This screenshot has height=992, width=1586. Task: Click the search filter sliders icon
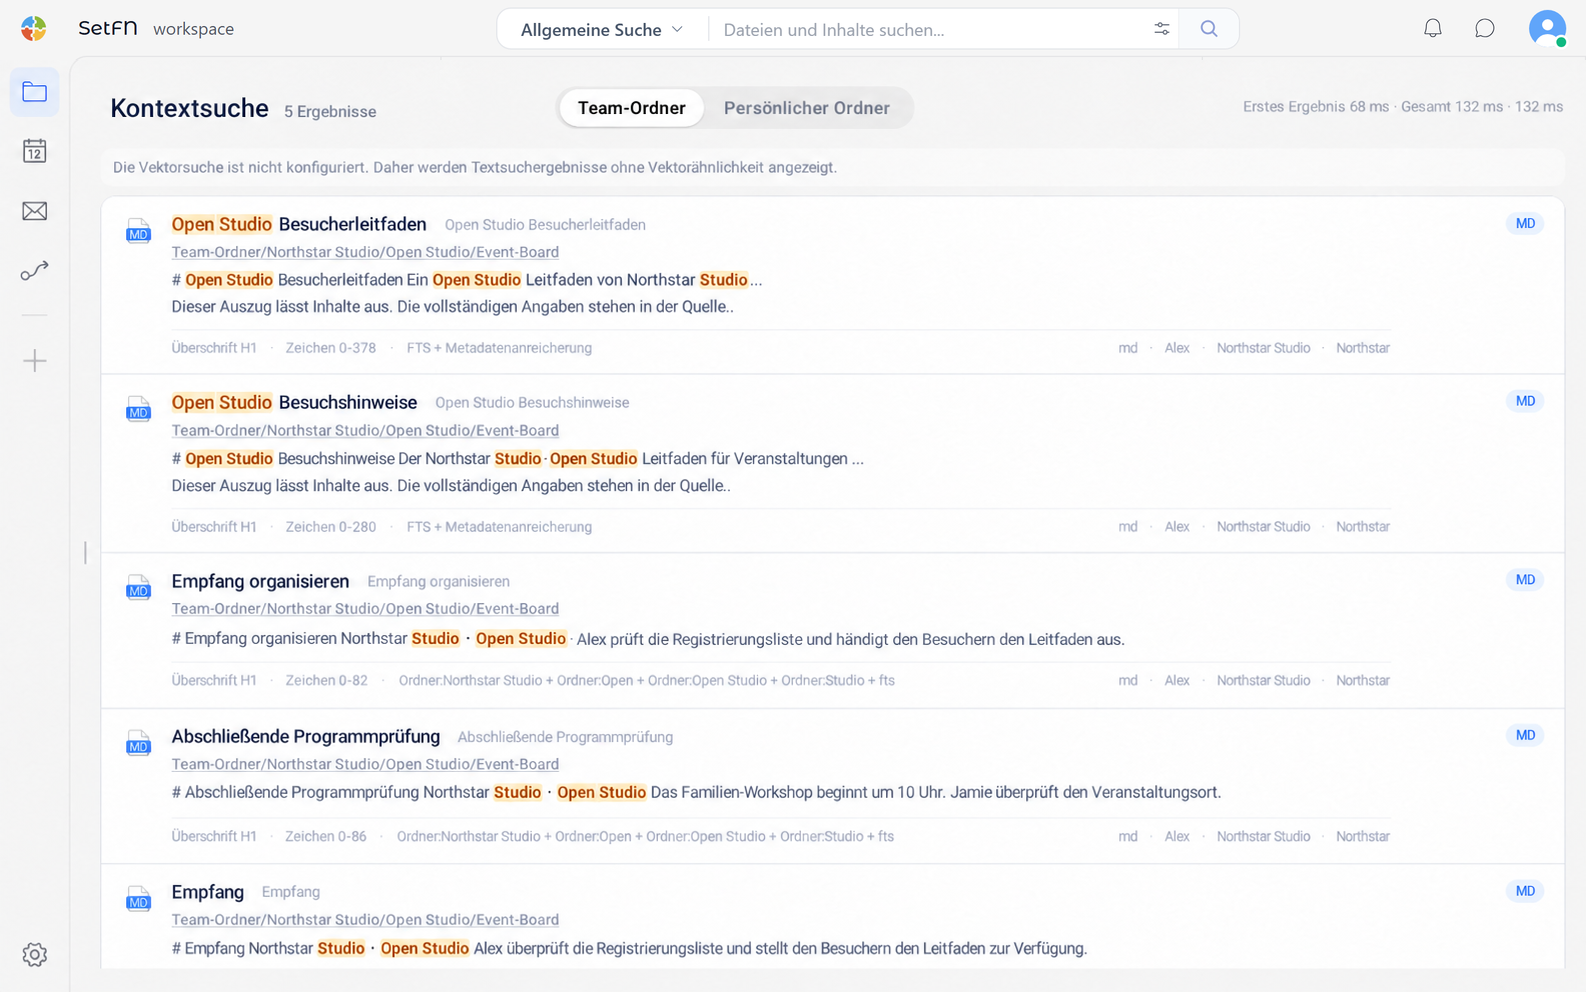click(1161, 29)
